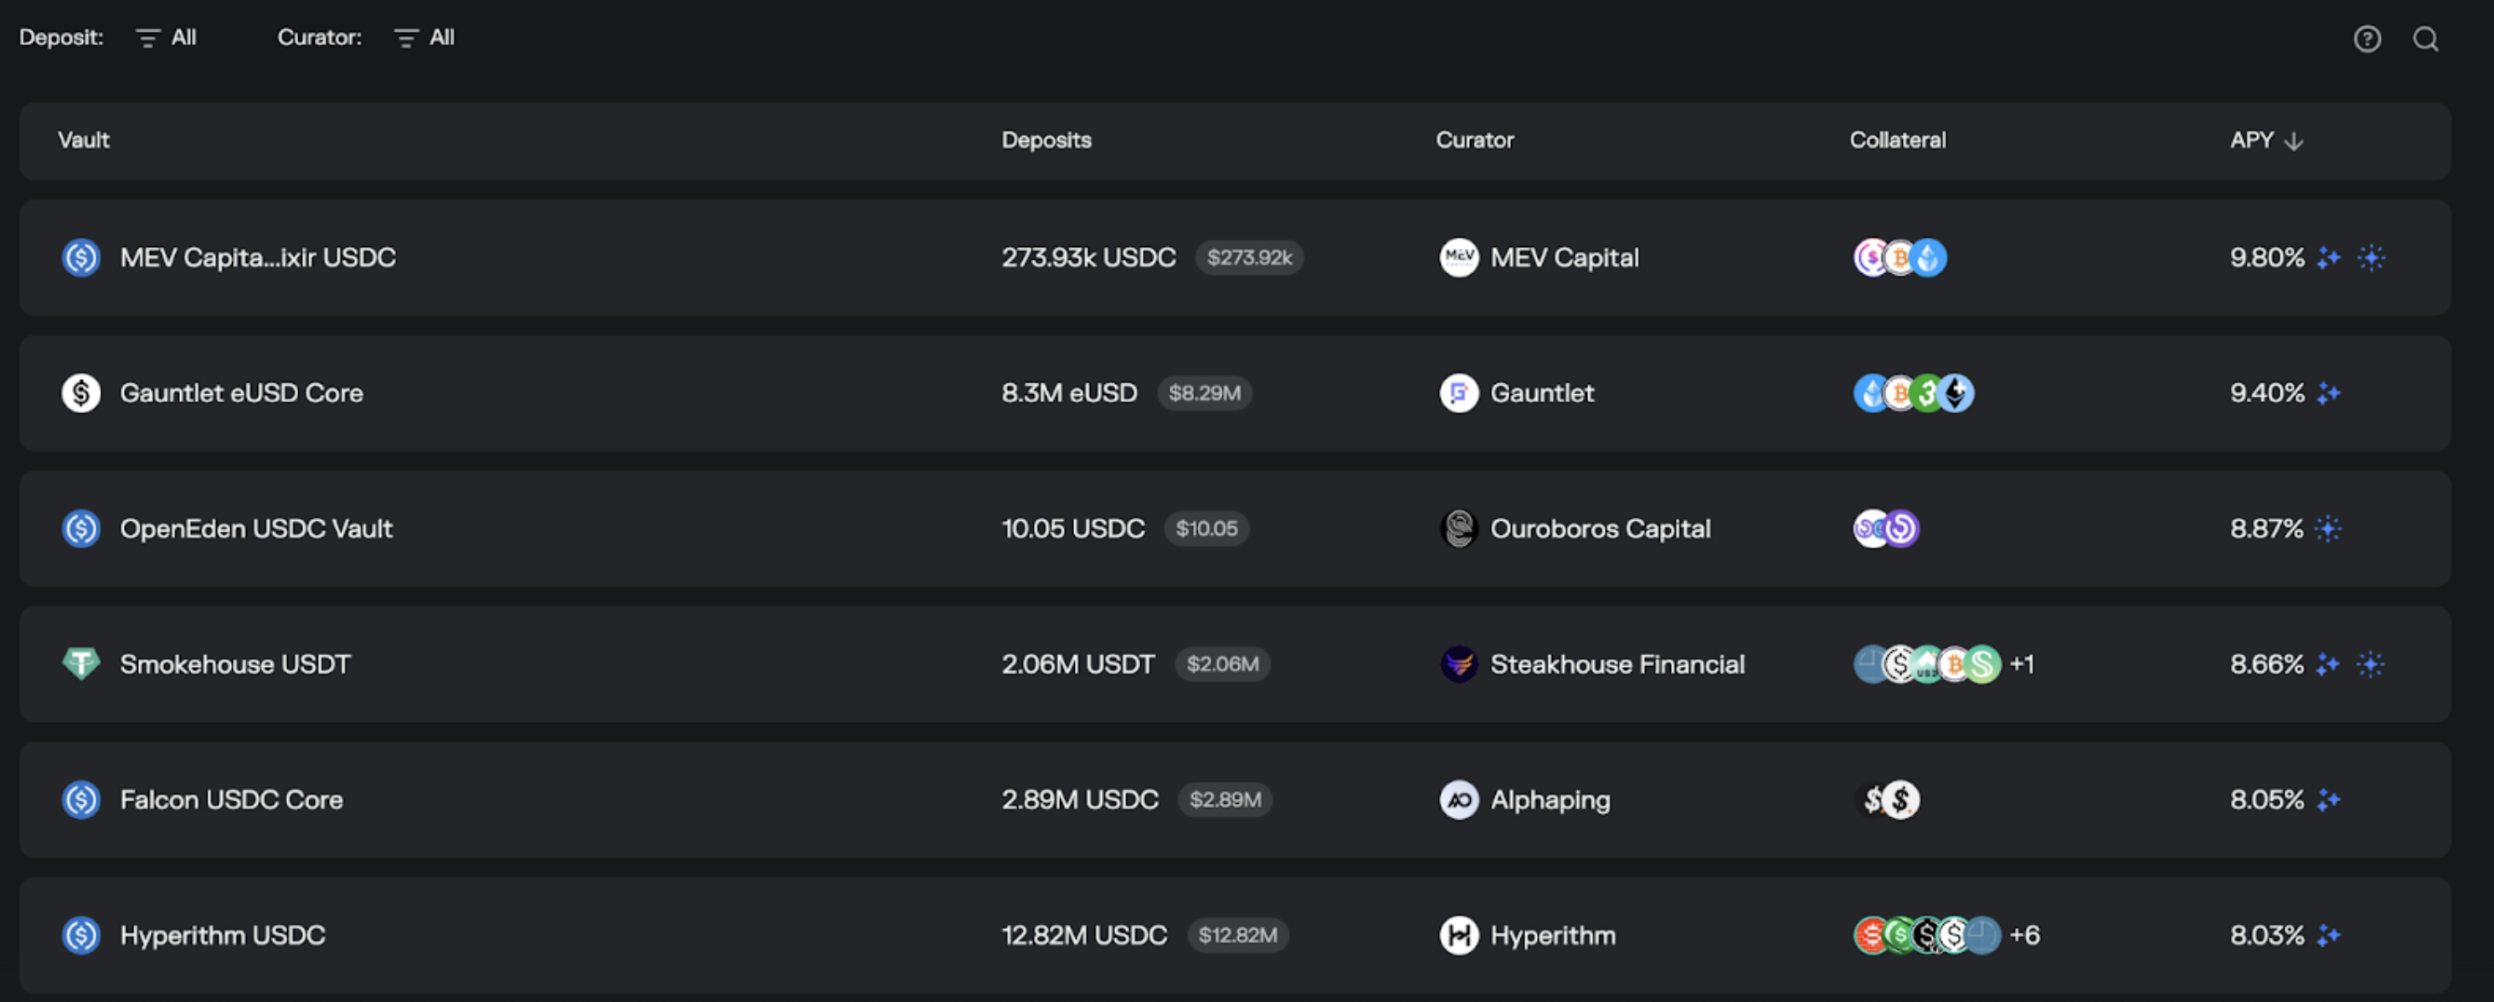Viewport: 2494px width, 1002px height.
Task: Click the Steakhouse Financial logo icon
Action: coord(1458,664)
